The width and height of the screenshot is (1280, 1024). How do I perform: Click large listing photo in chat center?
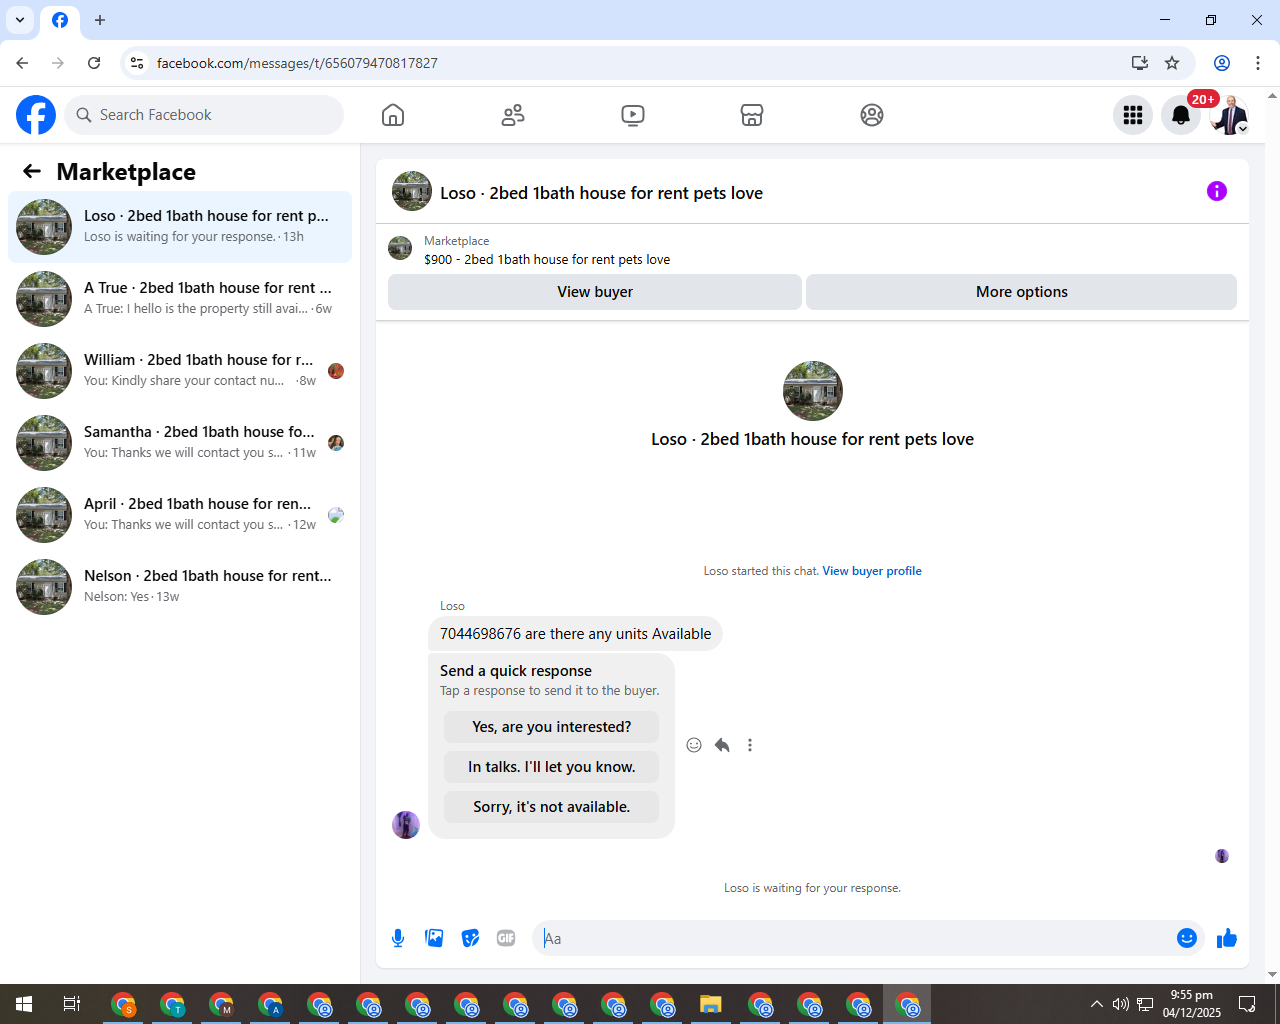click(813, 391)
